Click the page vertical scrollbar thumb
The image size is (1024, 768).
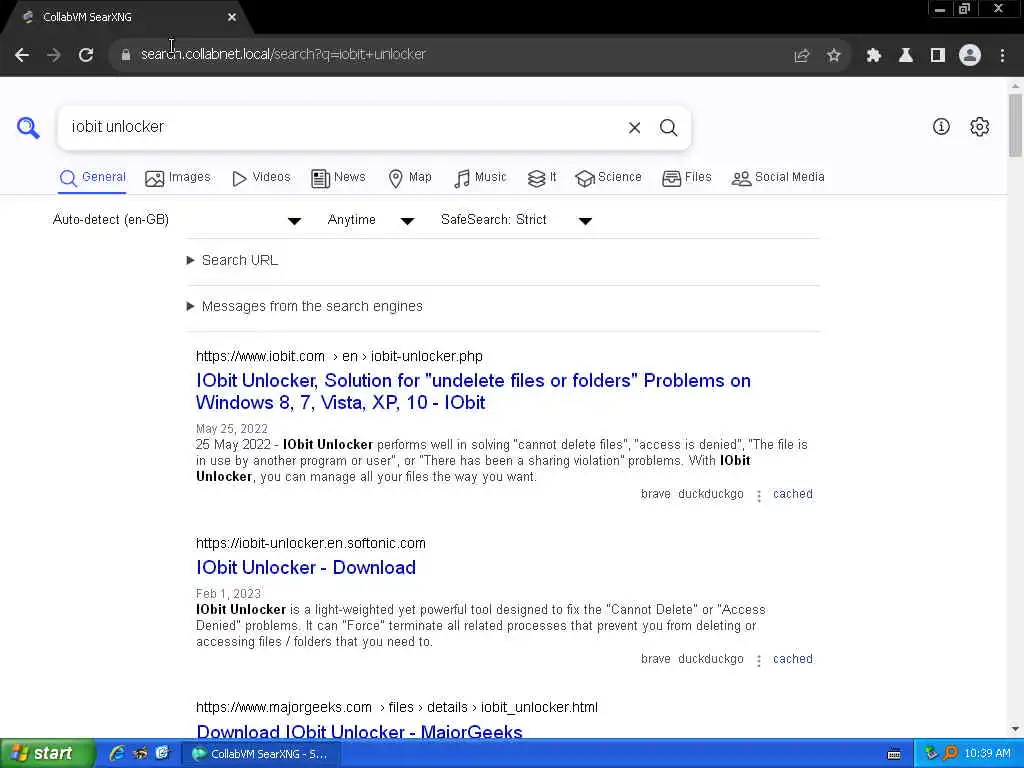pos(1015,125)
